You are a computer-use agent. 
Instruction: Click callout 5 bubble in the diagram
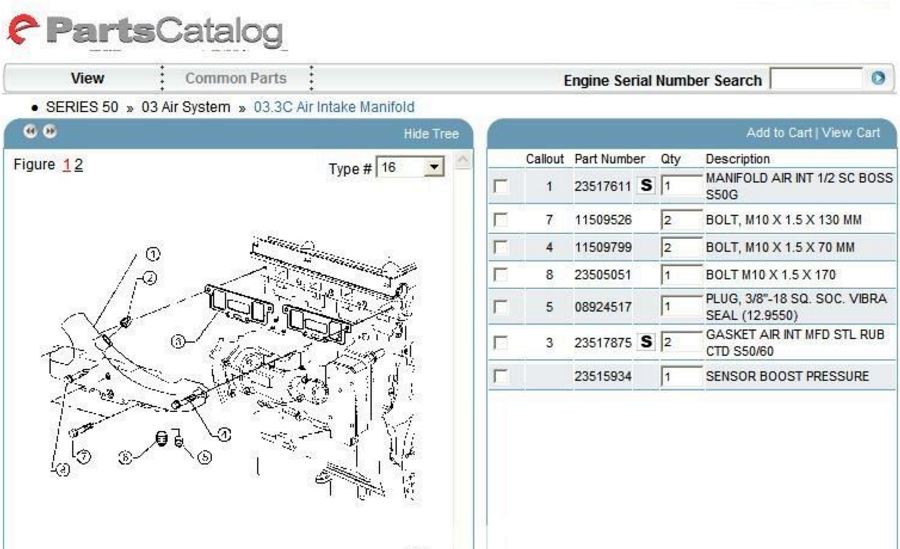(205, 458)
